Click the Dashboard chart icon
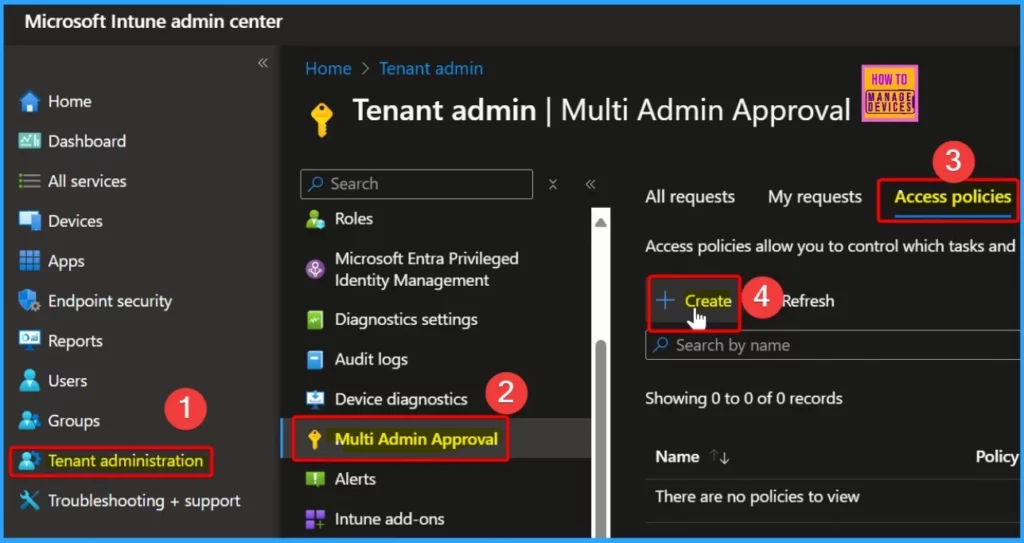Screen dimensions: 1024x543 click(29, 141)
